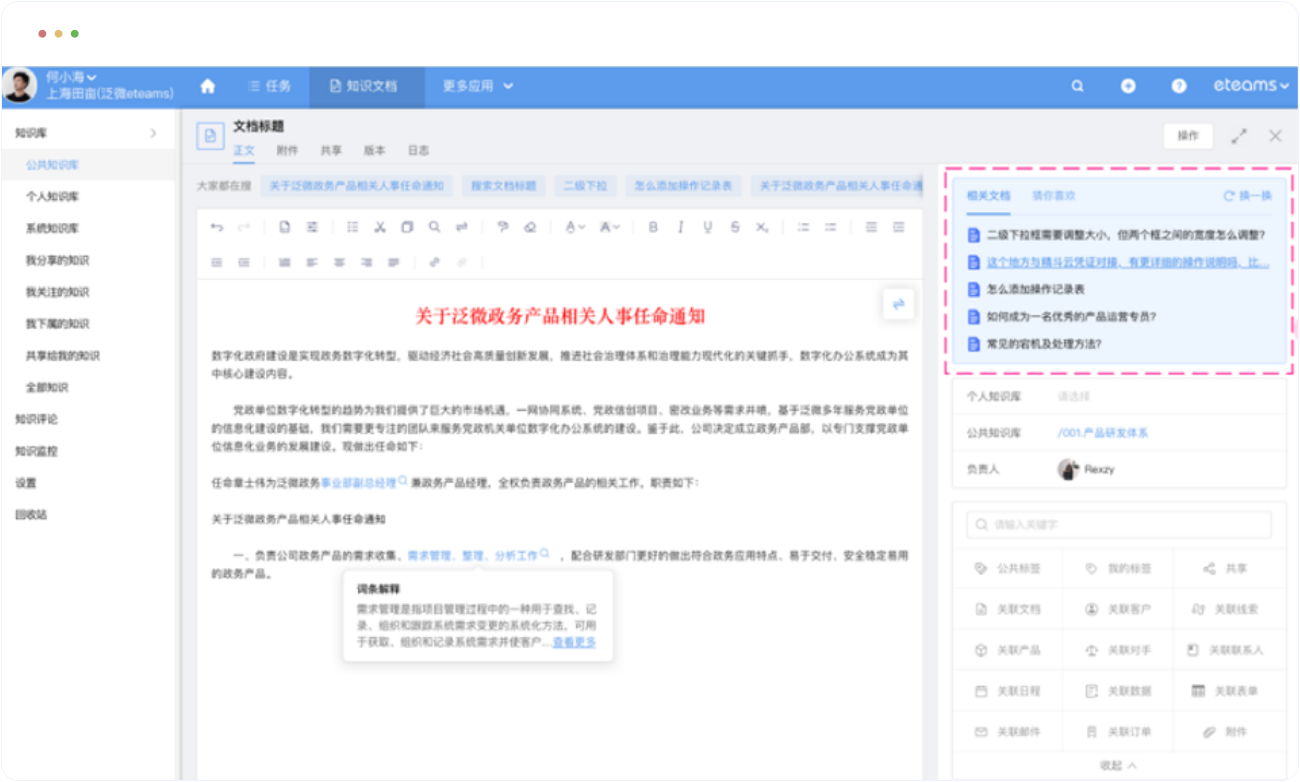The width and height of the screenshot is (1300, 782).
Task: Expand the 更多应用 dropdown menu
Action: pyautogui.click(x=478, y=86)
